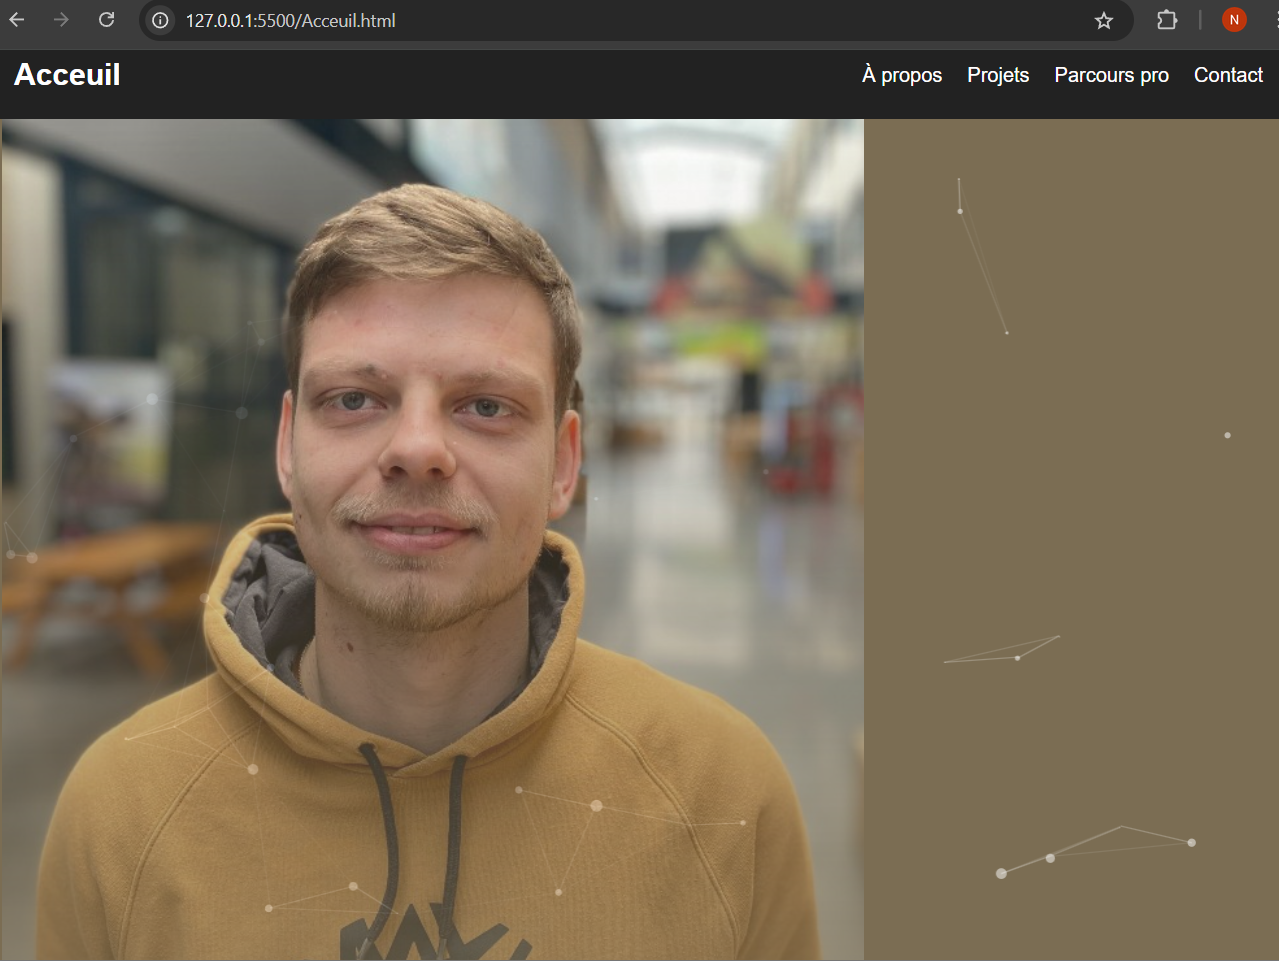
Task: Click the browser forward arrow
Action: 62,20
